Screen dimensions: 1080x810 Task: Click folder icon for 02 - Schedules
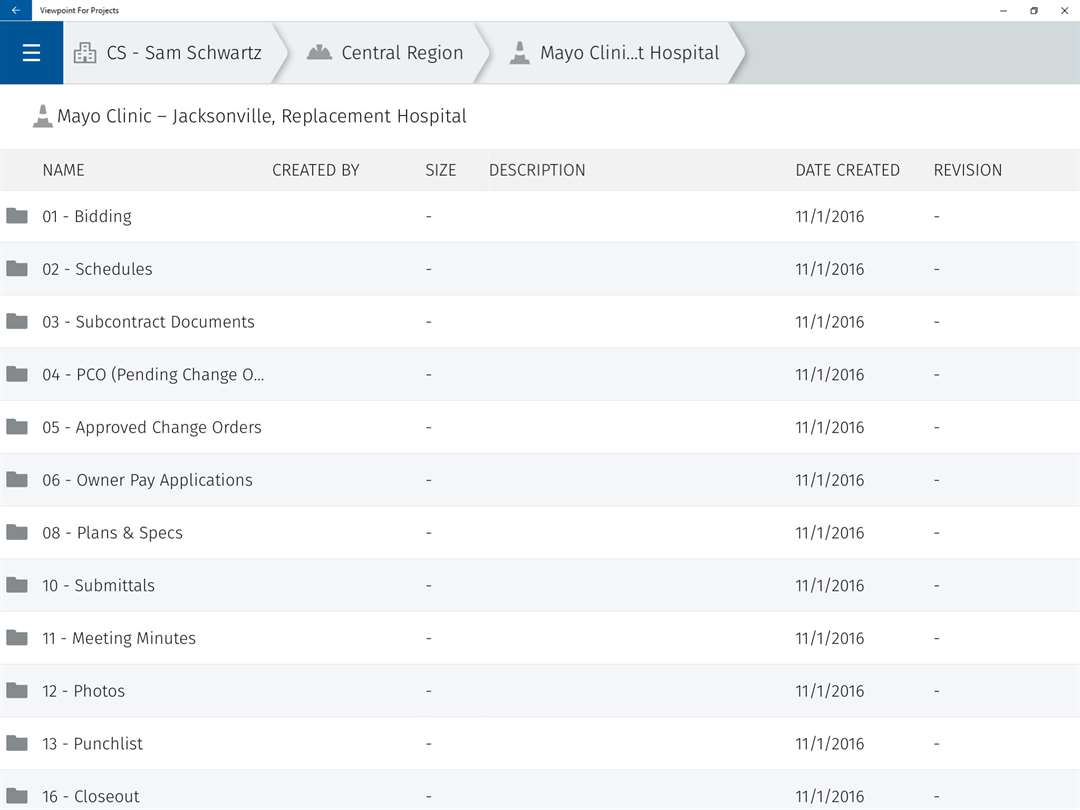coord(17,269)
